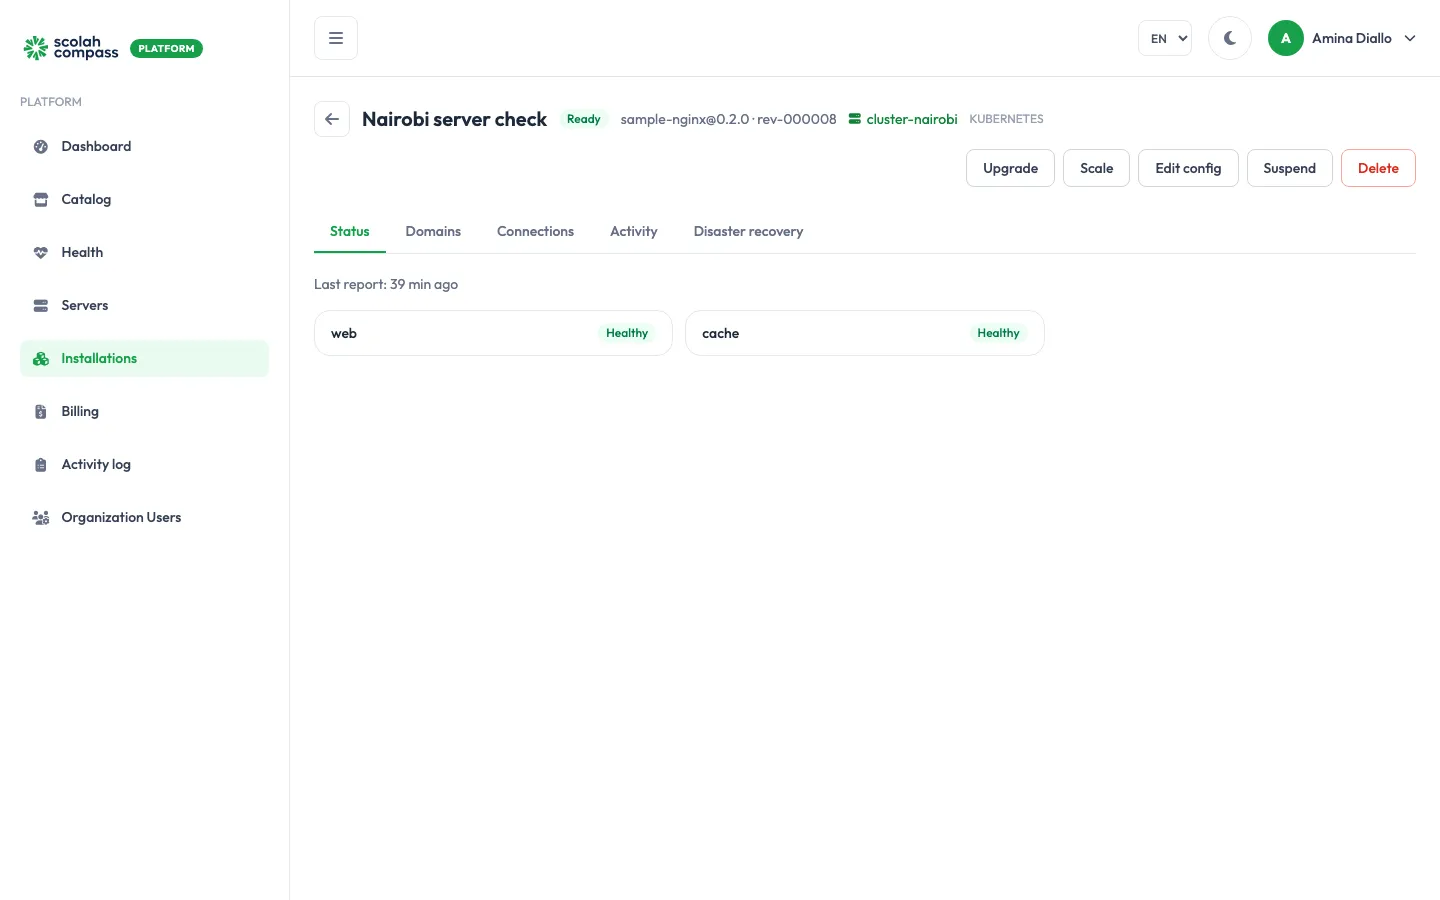This screenshot has height=900, width=1440.
Task: Click the Upgrade button
Action: click(1010, 168)
